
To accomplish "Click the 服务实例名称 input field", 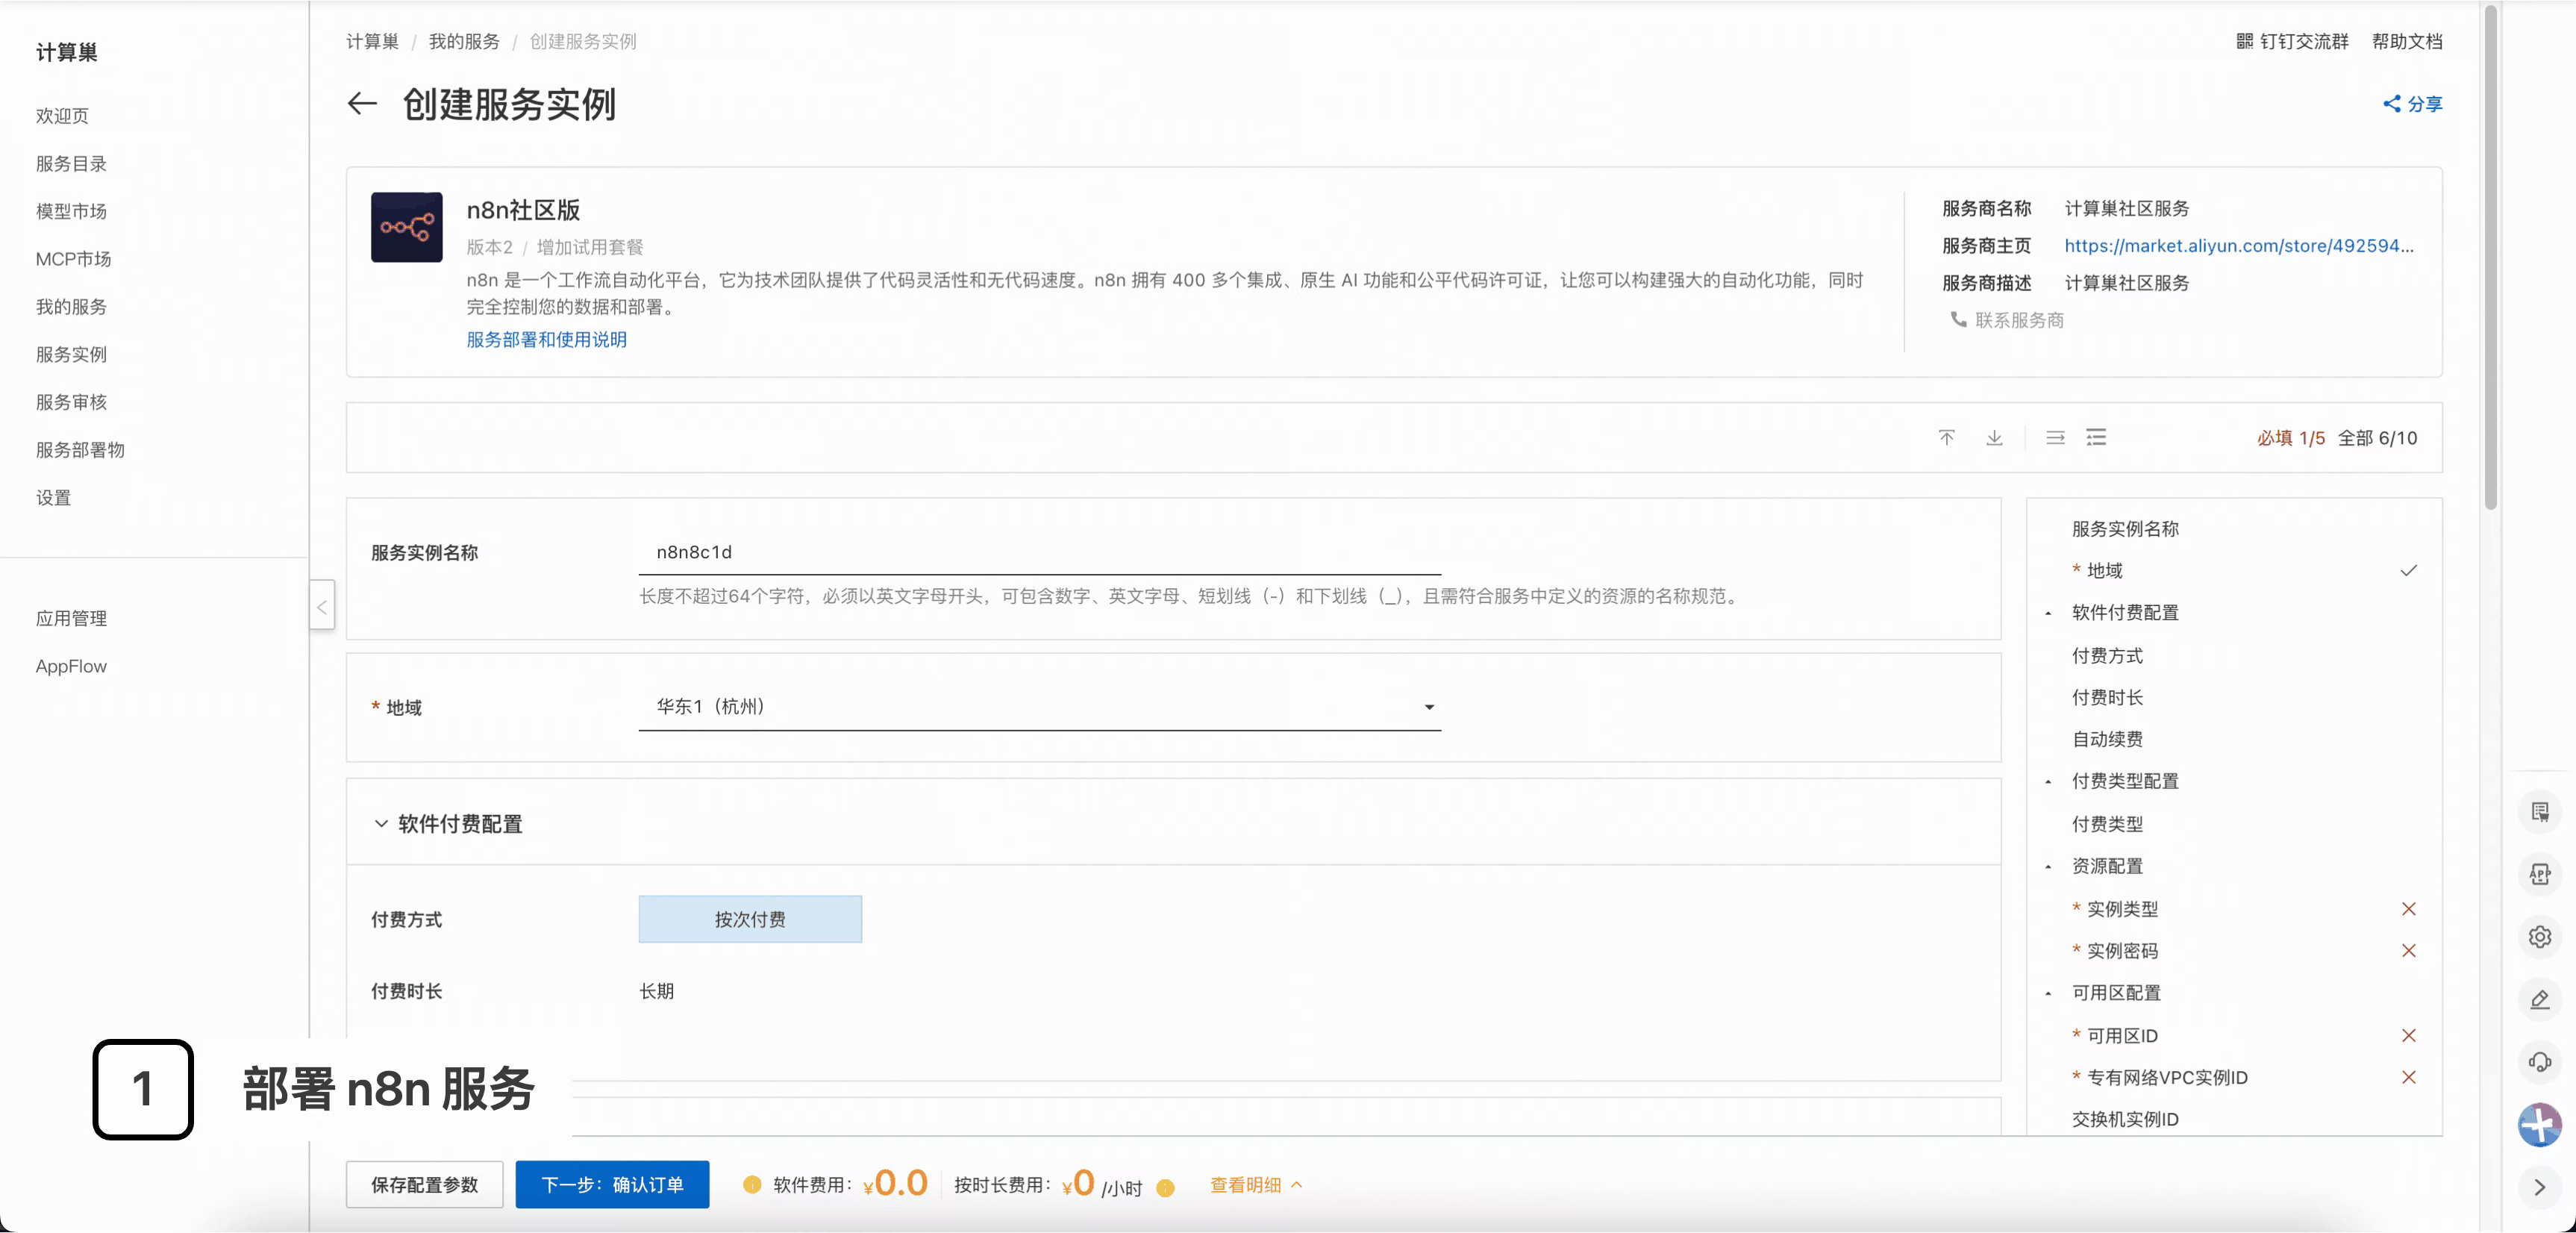I will (1039, 552).
